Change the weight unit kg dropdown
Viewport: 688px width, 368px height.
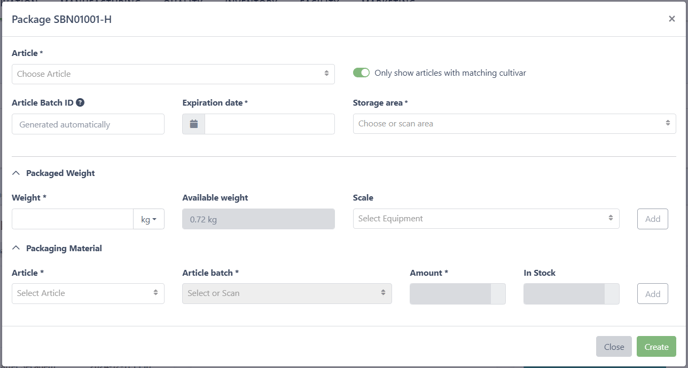(x=149, y=219)
